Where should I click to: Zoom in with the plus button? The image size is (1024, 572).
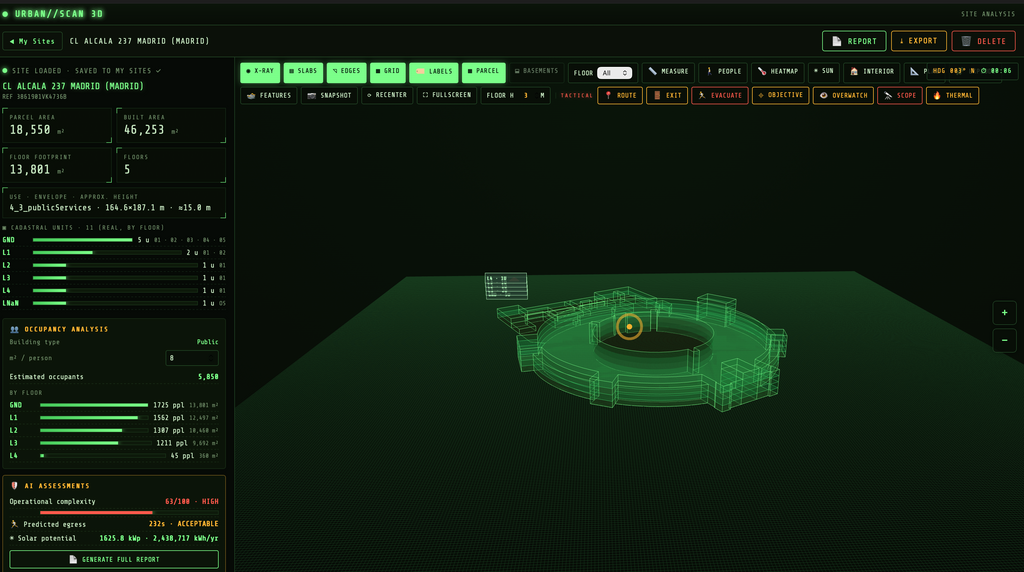pyautogui.click(x=1004, y=313)
